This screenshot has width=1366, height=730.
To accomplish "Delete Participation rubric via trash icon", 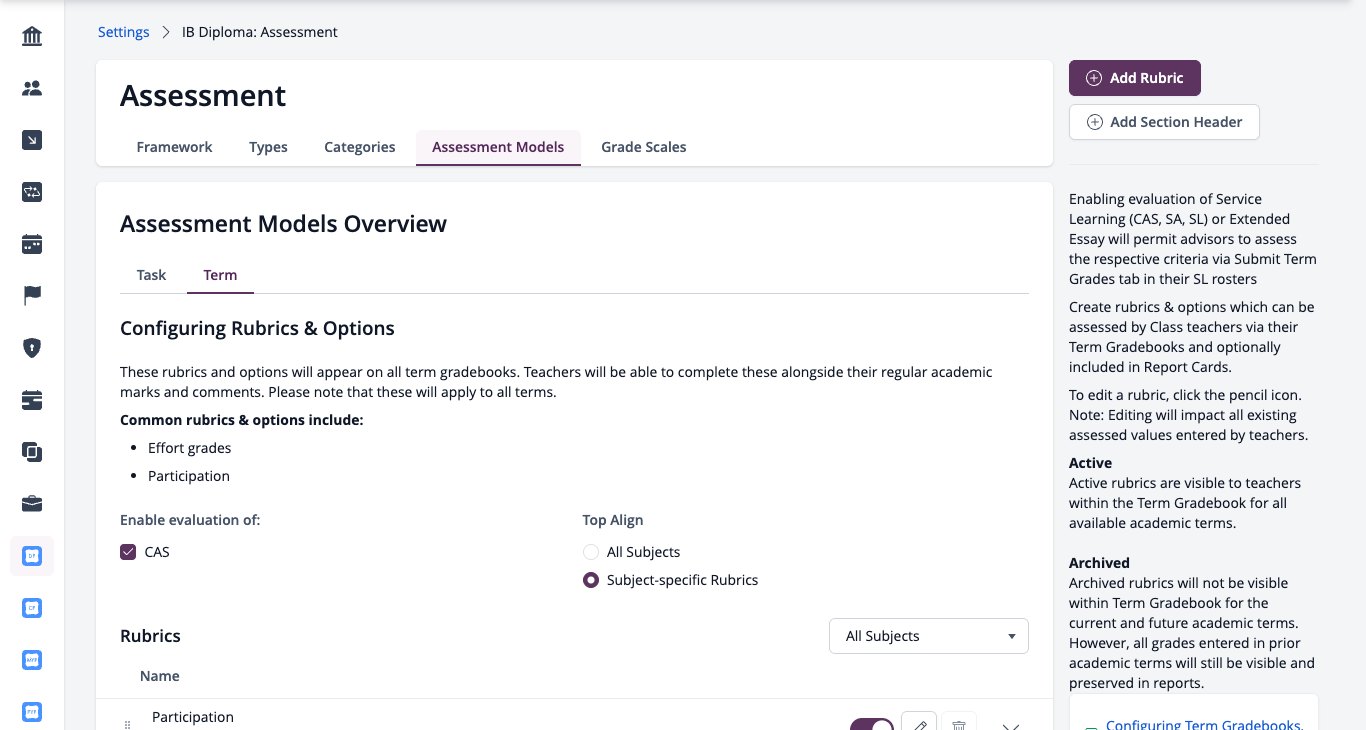I will (x=959, y=724).
